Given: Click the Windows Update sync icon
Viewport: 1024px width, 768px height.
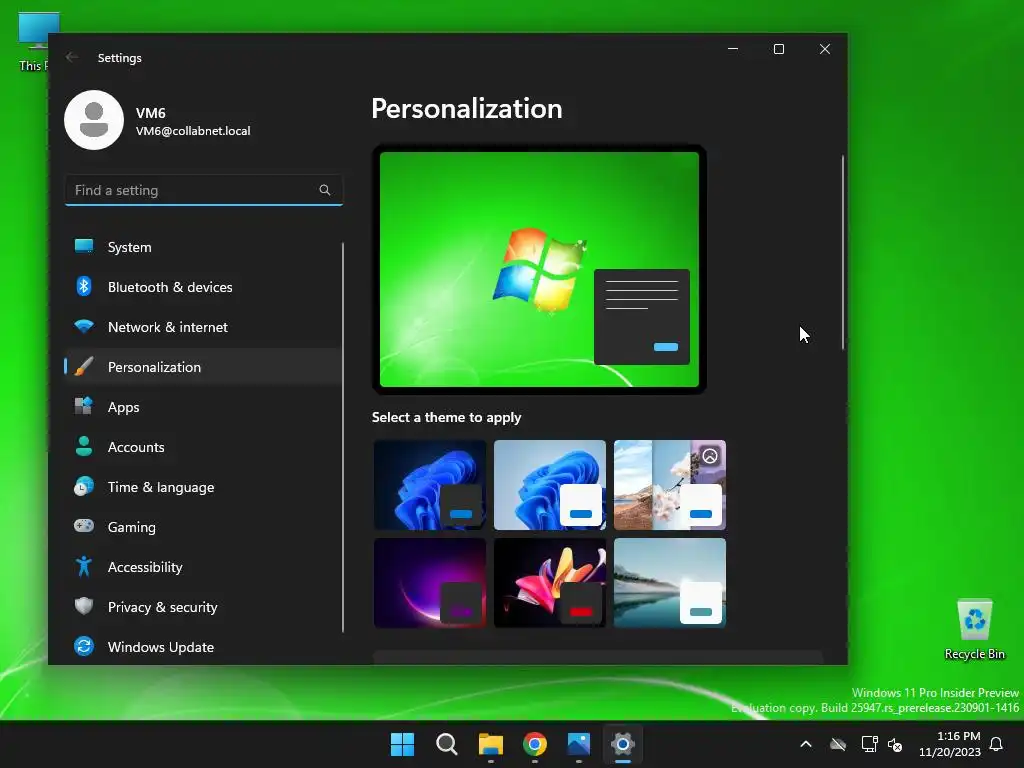Looking at the screenshot, I should [84, 646].
